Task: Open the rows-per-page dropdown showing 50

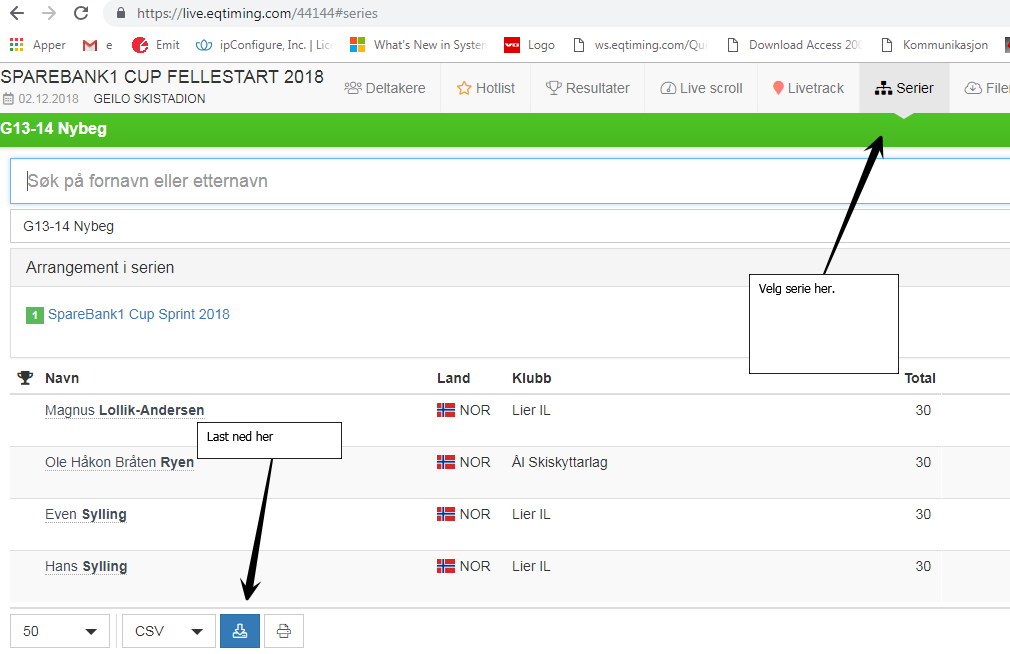Action: [60, 631]
